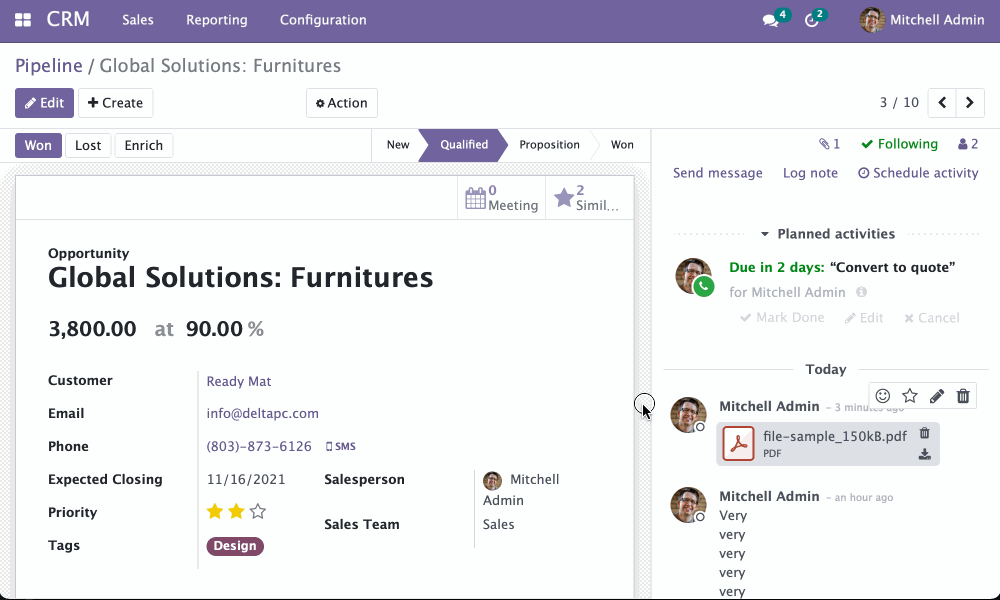The height and width of the screenshot is (600, 1000).
Task: Set priority to three stars
Action: 258,512
